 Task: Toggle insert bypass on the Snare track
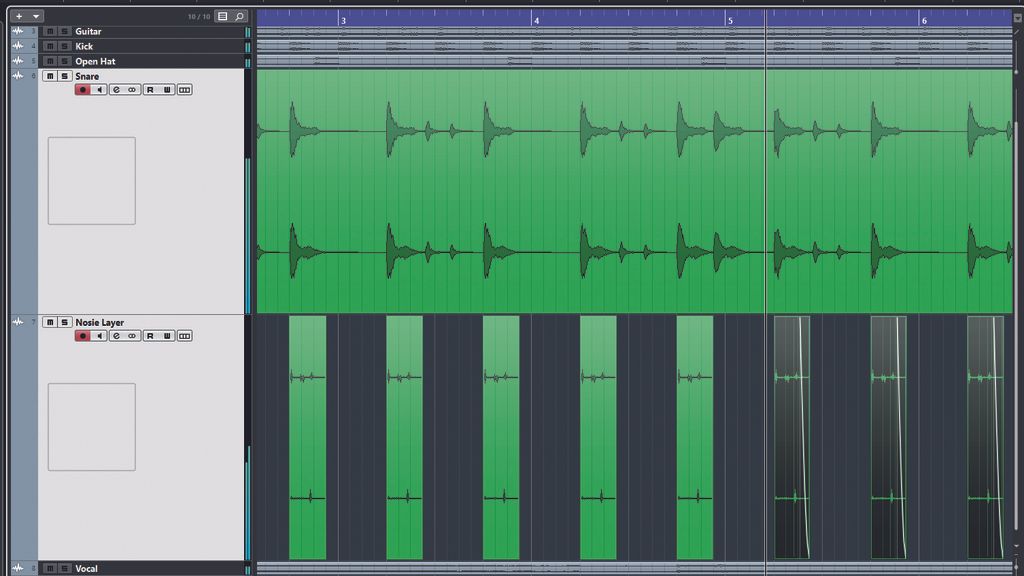131,89
